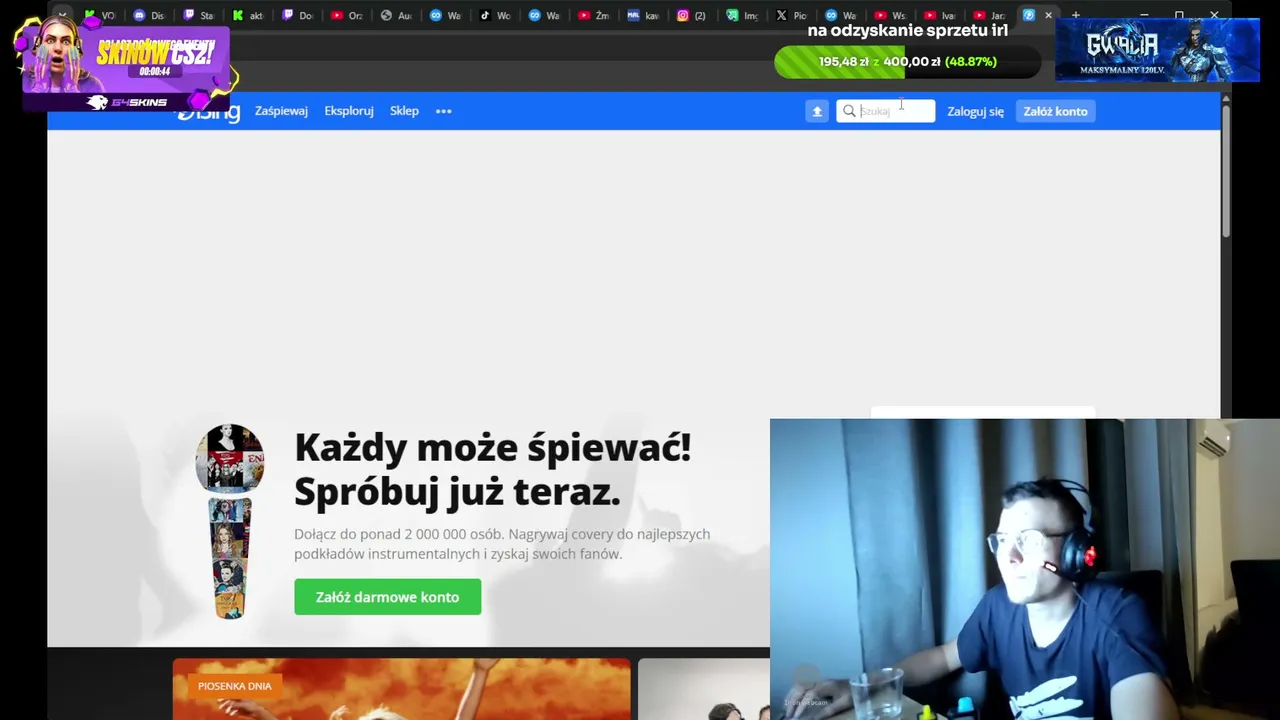The image size is (1280, 720).
Task: Open a new browser tab with plus
Action: click(1076, 15)
